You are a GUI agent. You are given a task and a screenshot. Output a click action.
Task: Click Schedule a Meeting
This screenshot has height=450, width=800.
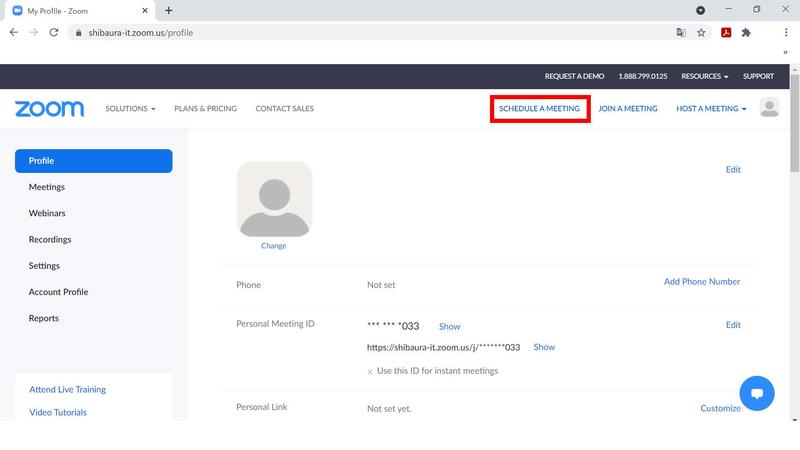[x=539, y=109]
